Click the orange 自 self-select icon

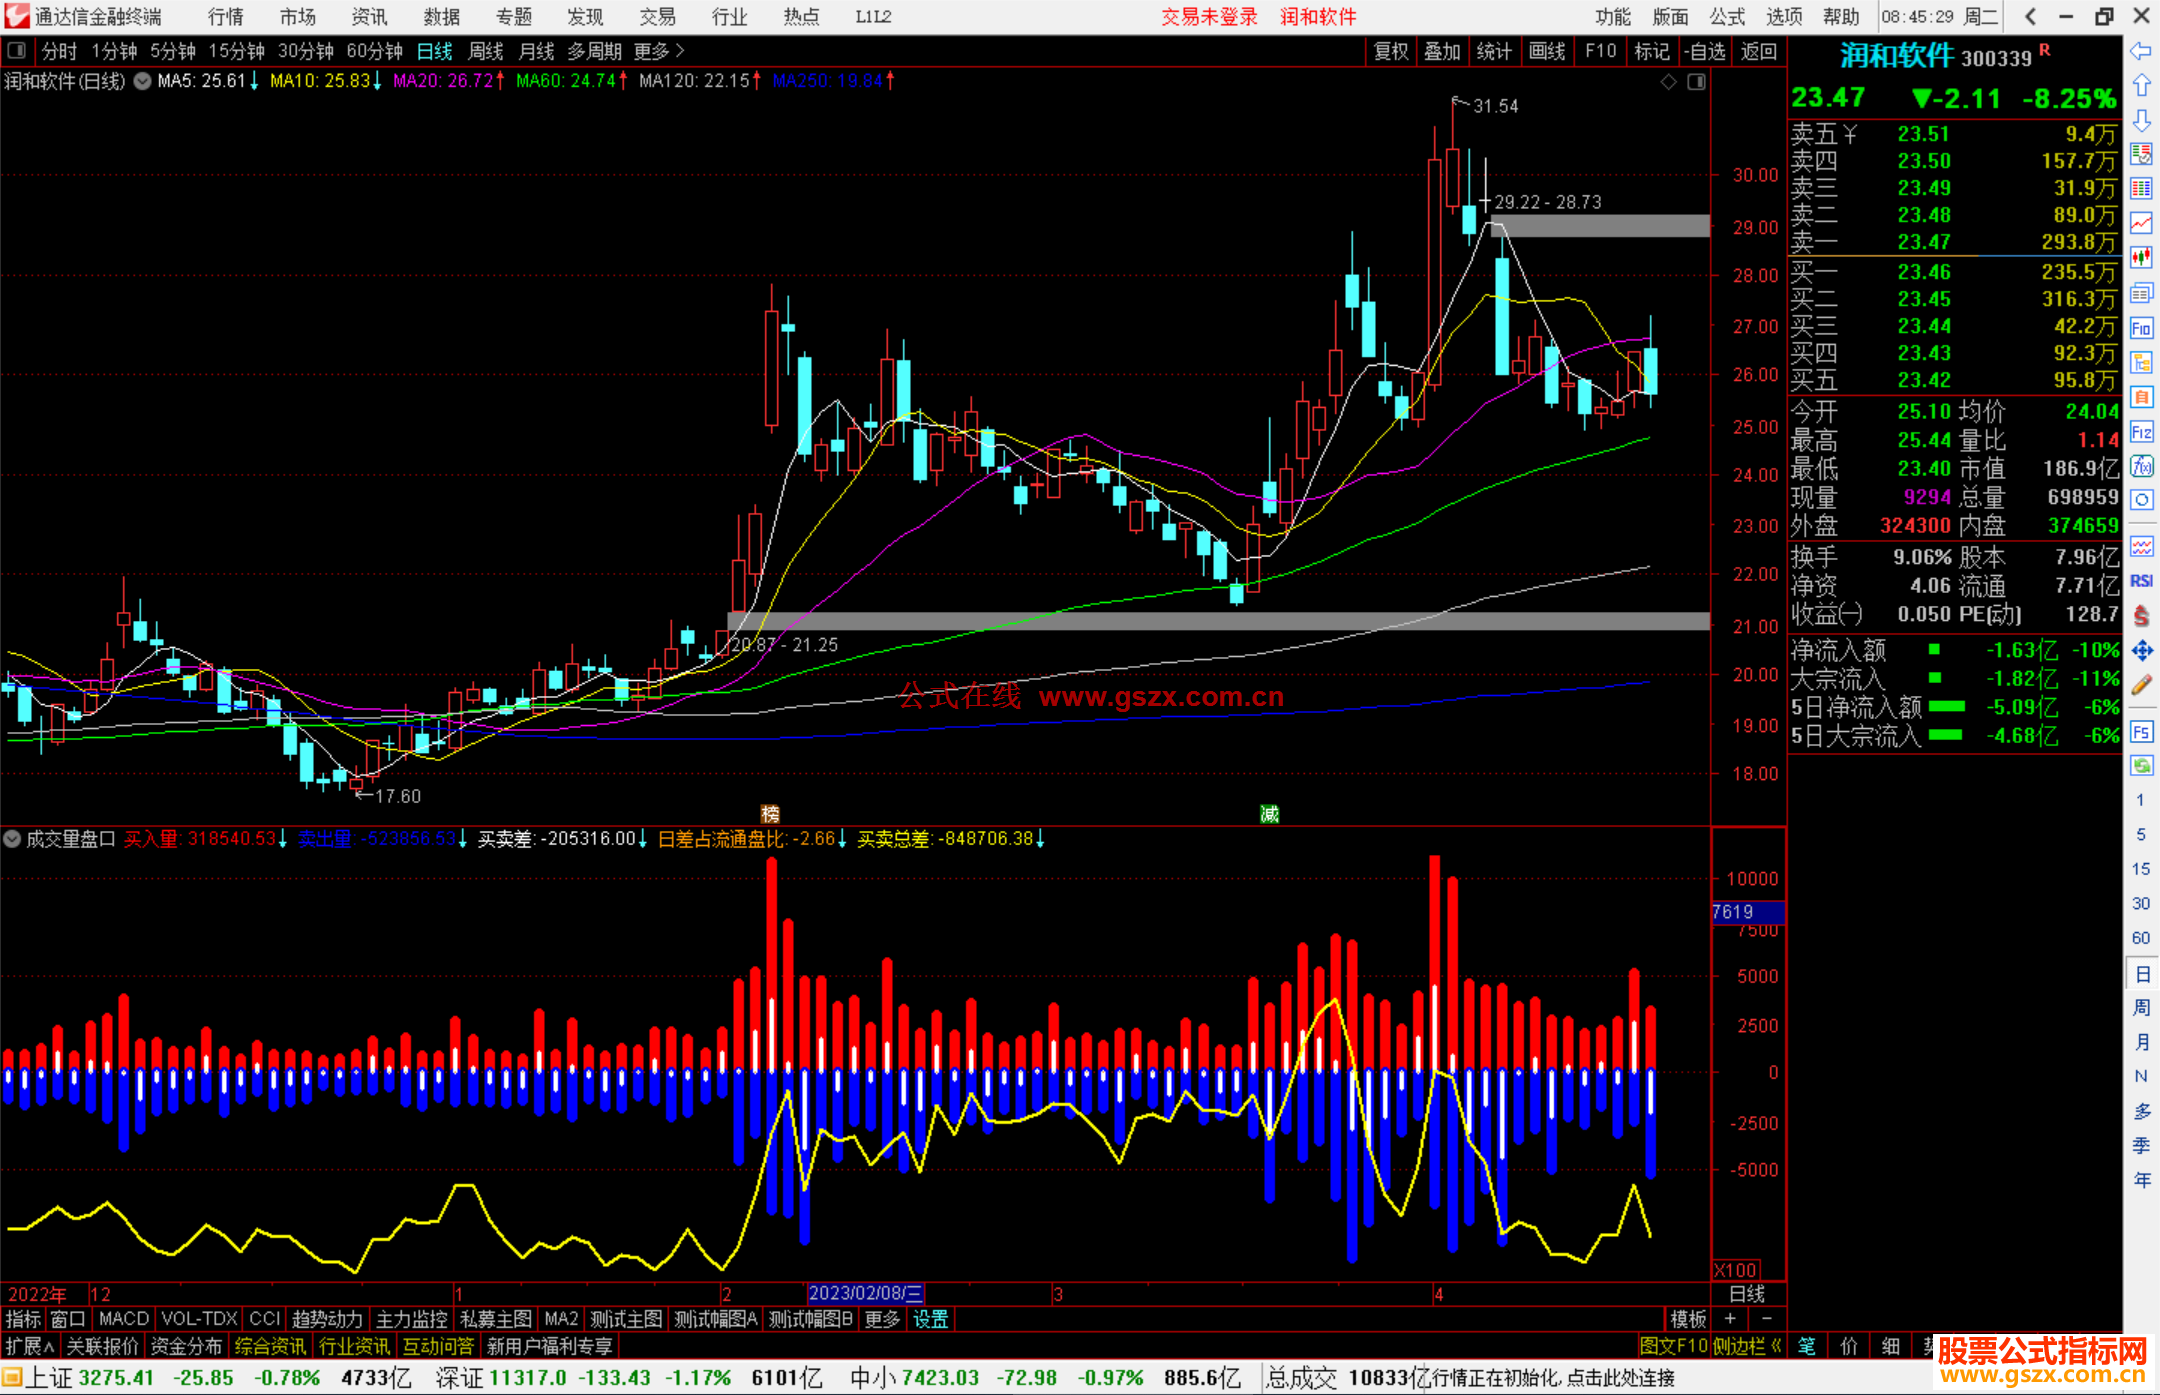tap(2141, 397)
